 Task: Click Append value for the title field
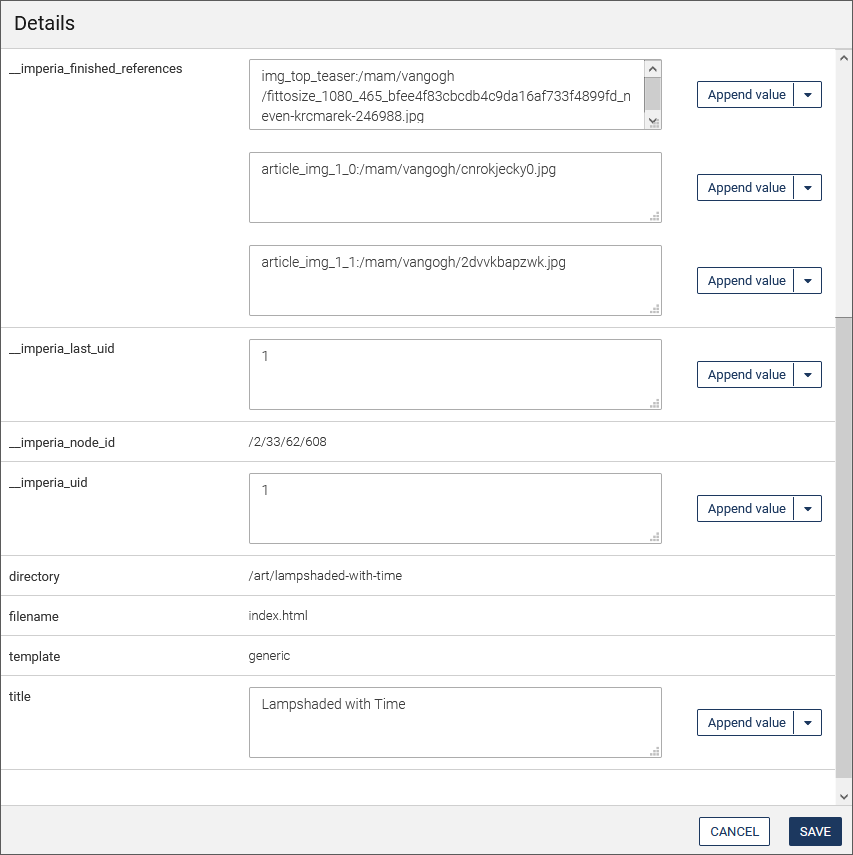click(x=746, y=722)
